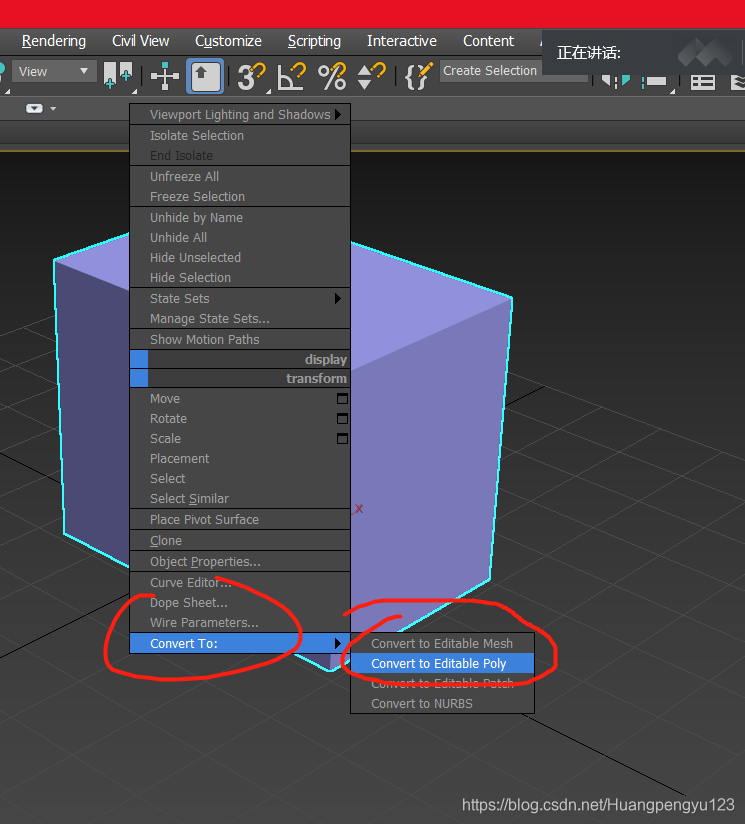
Task: Open Manage State Sets dialog
Action: pyautogui.click(x=240, y=318)
